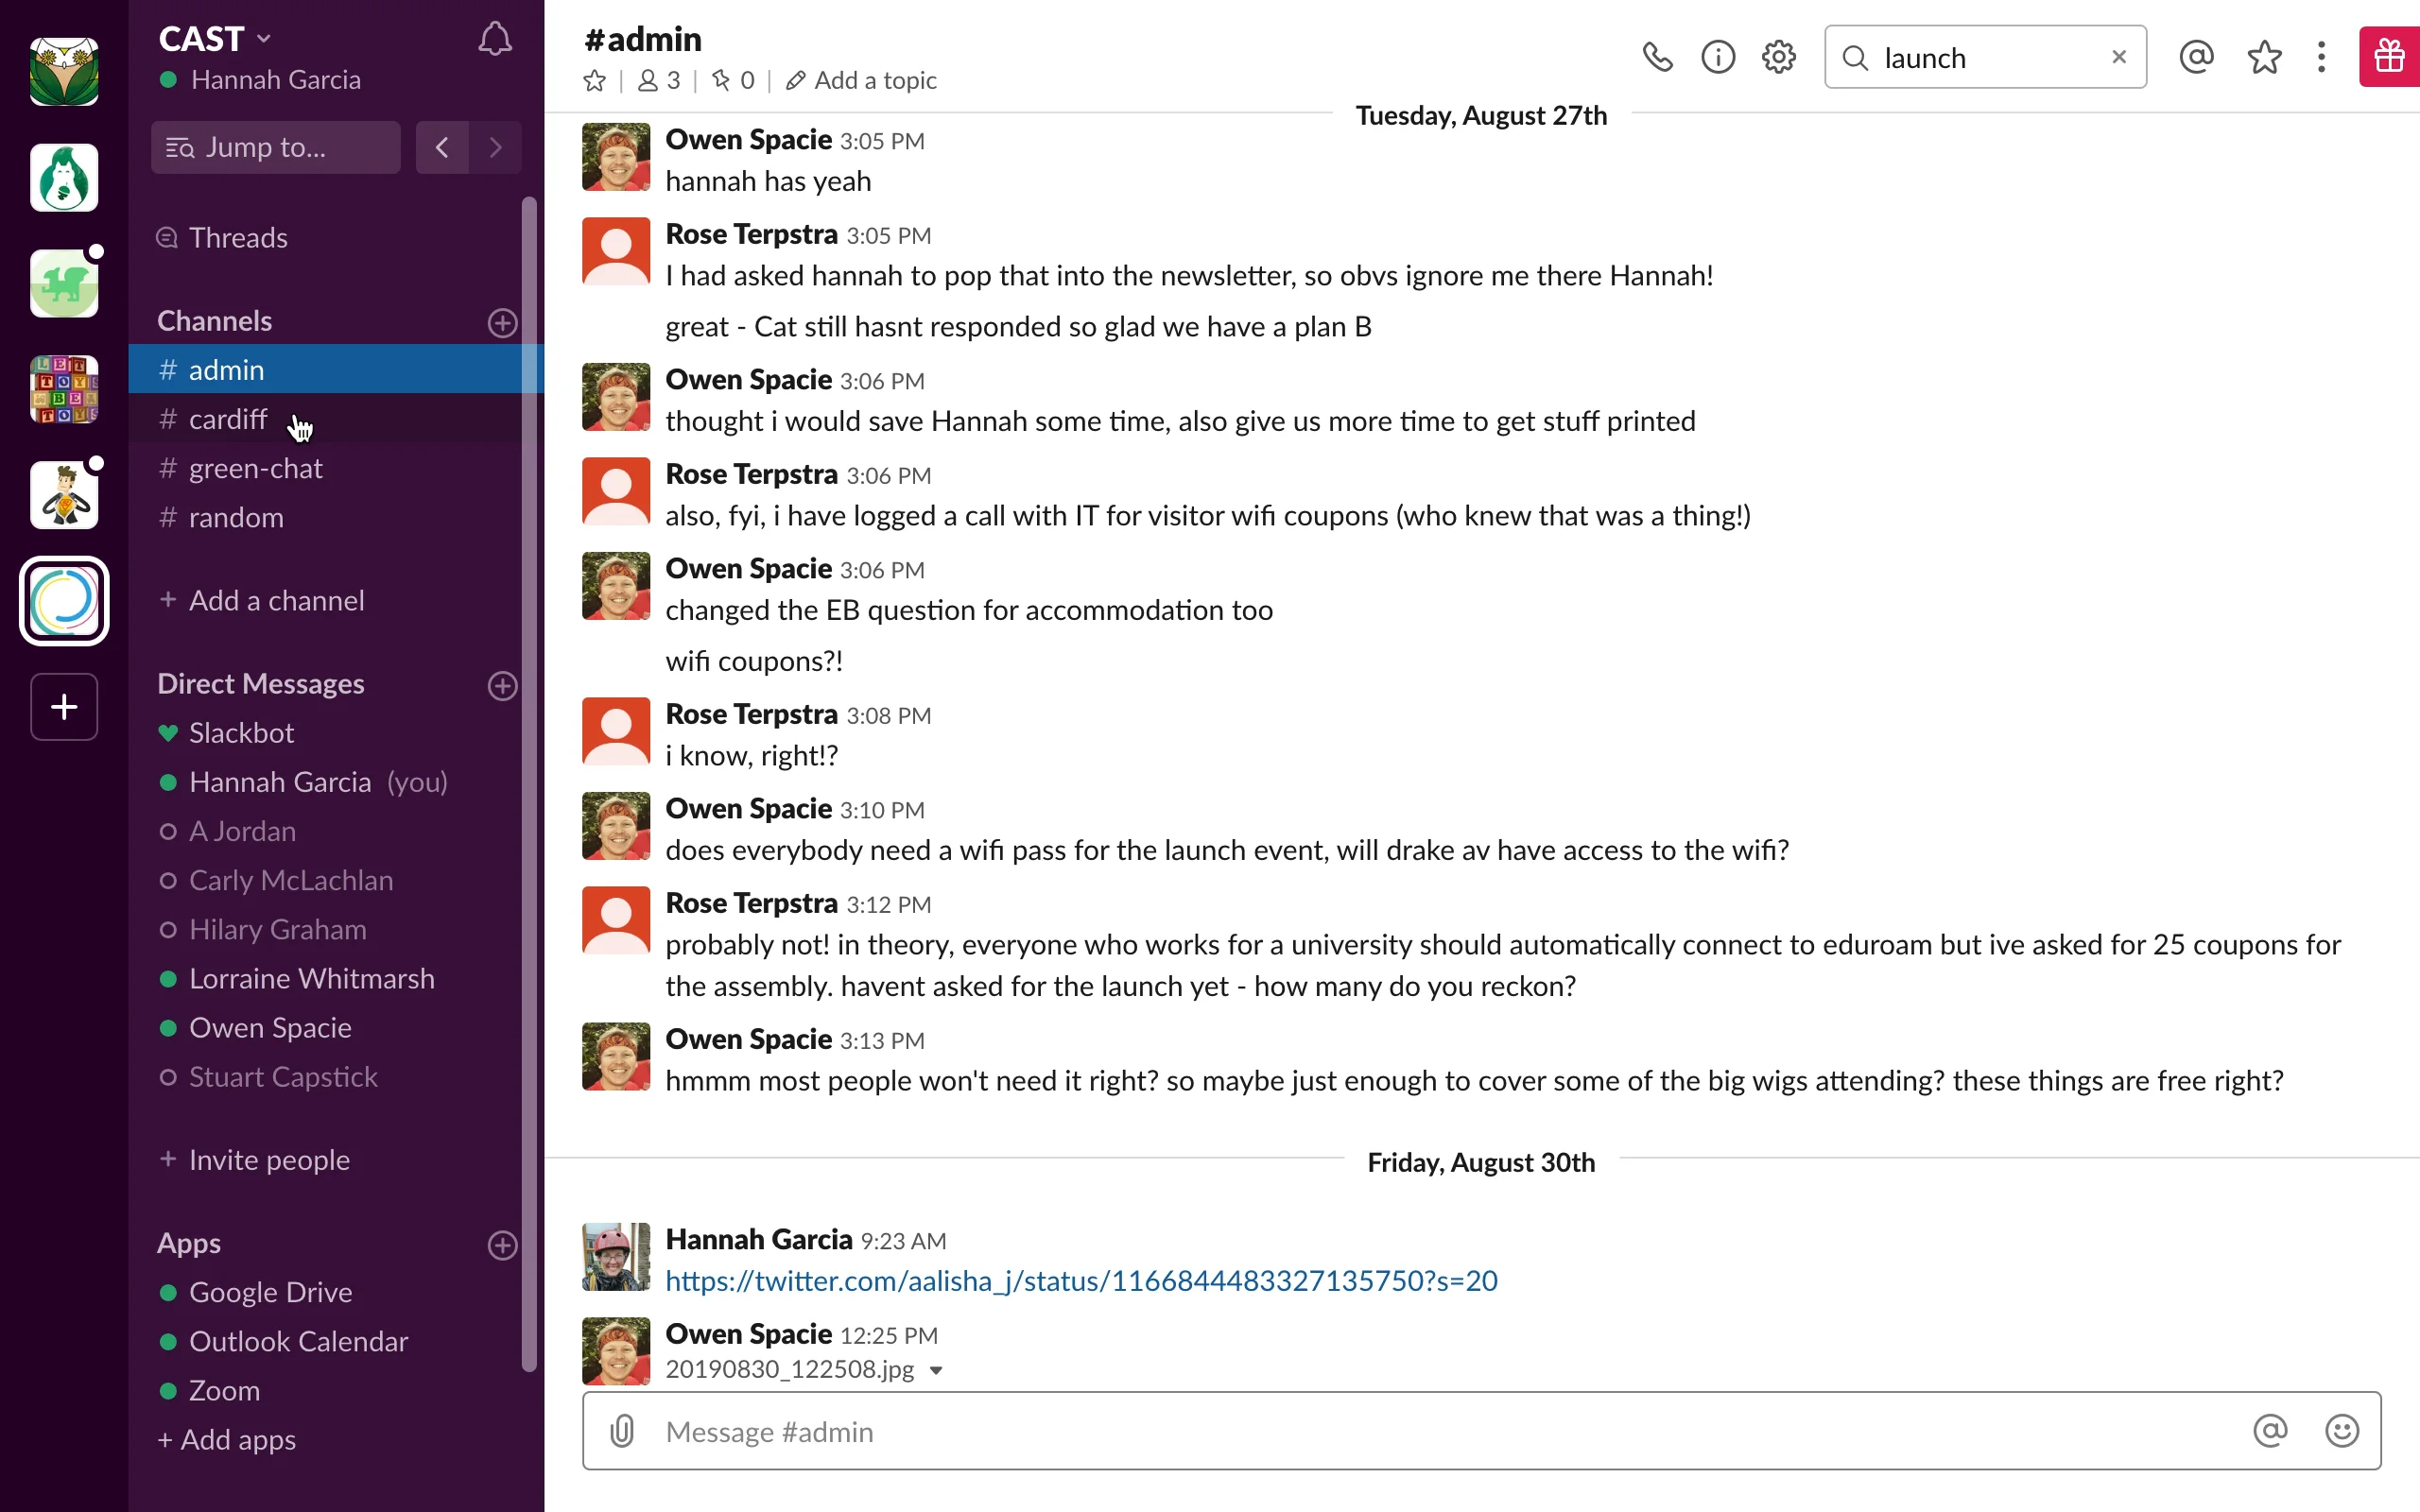
Task: Show channel details info icon
Action: pos(1718,57)
